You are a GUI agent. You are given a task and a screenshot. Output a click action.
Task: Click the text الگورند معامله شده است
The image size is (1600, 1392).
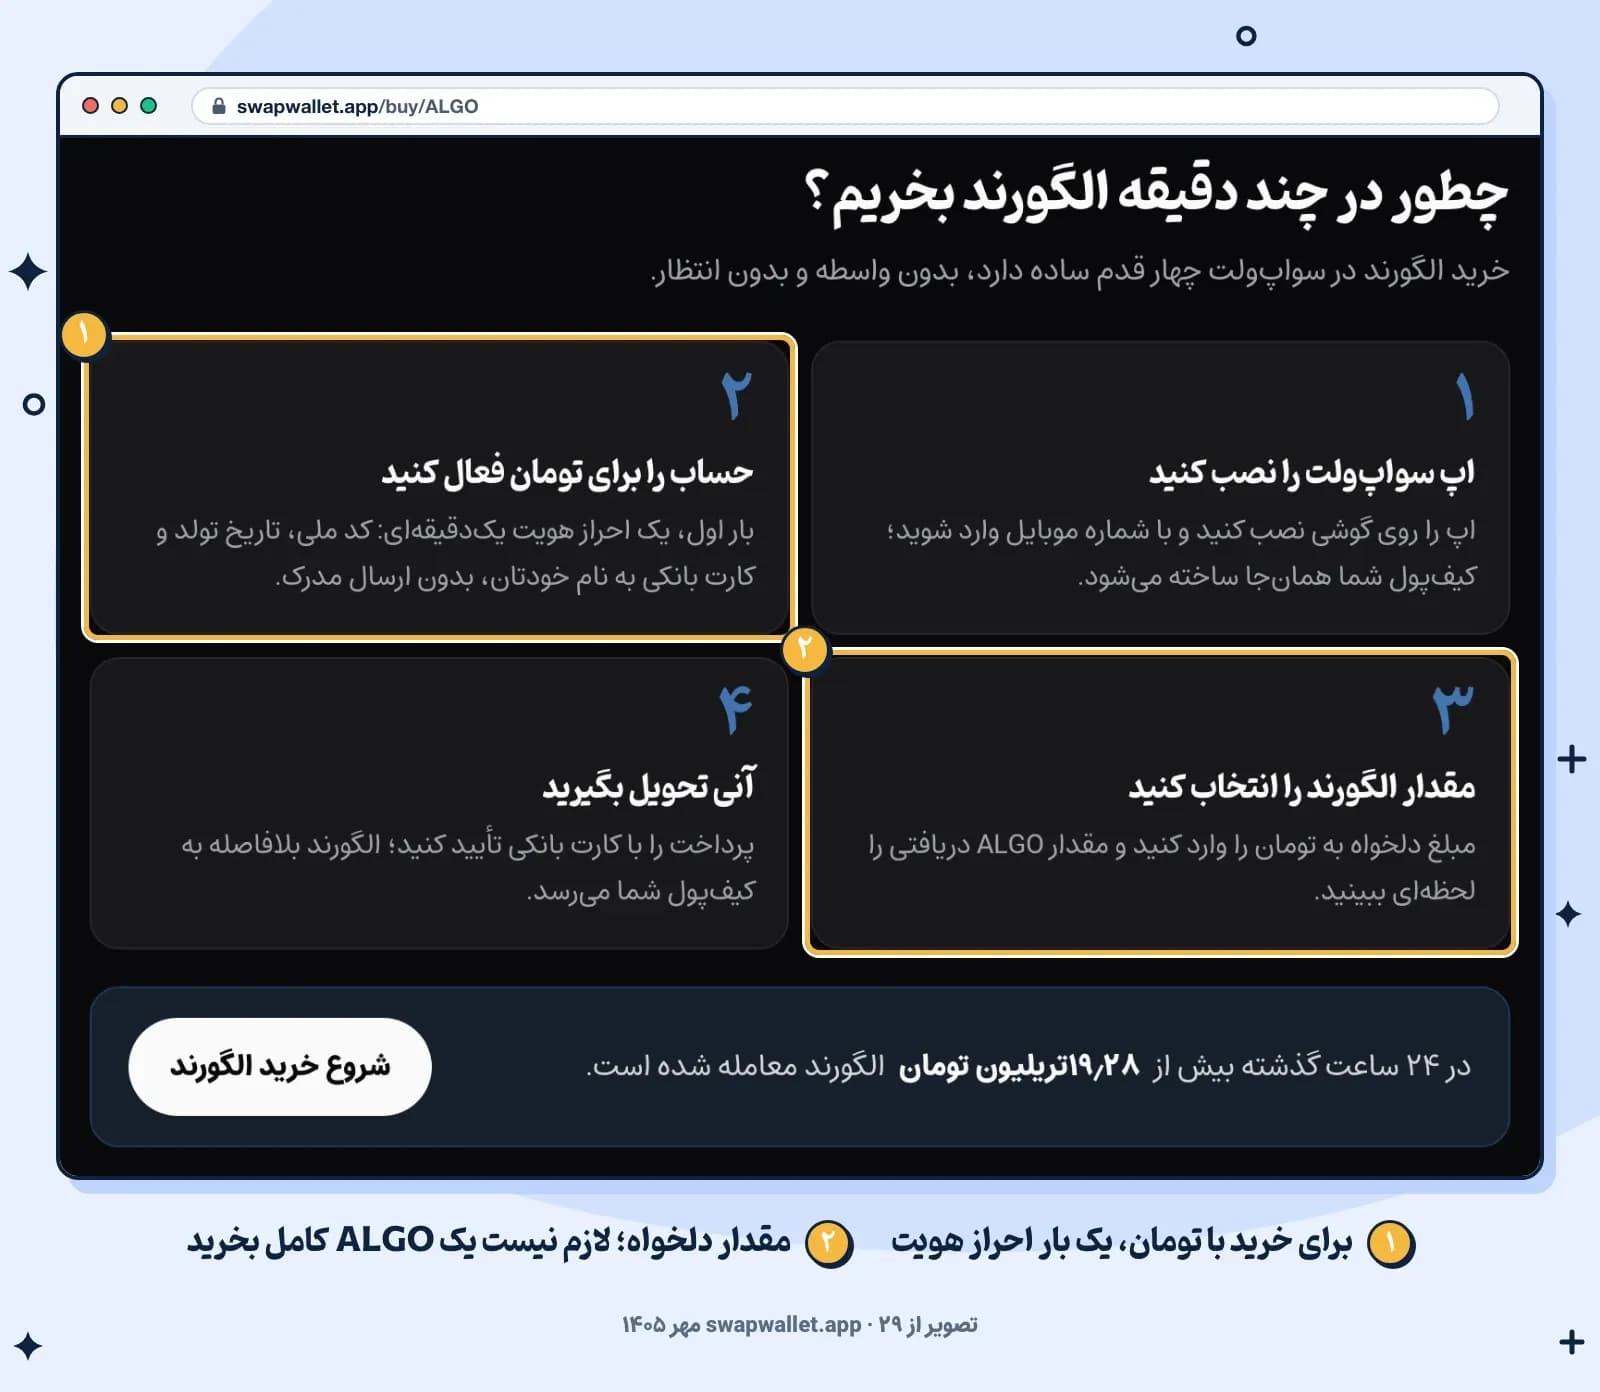735,1066
